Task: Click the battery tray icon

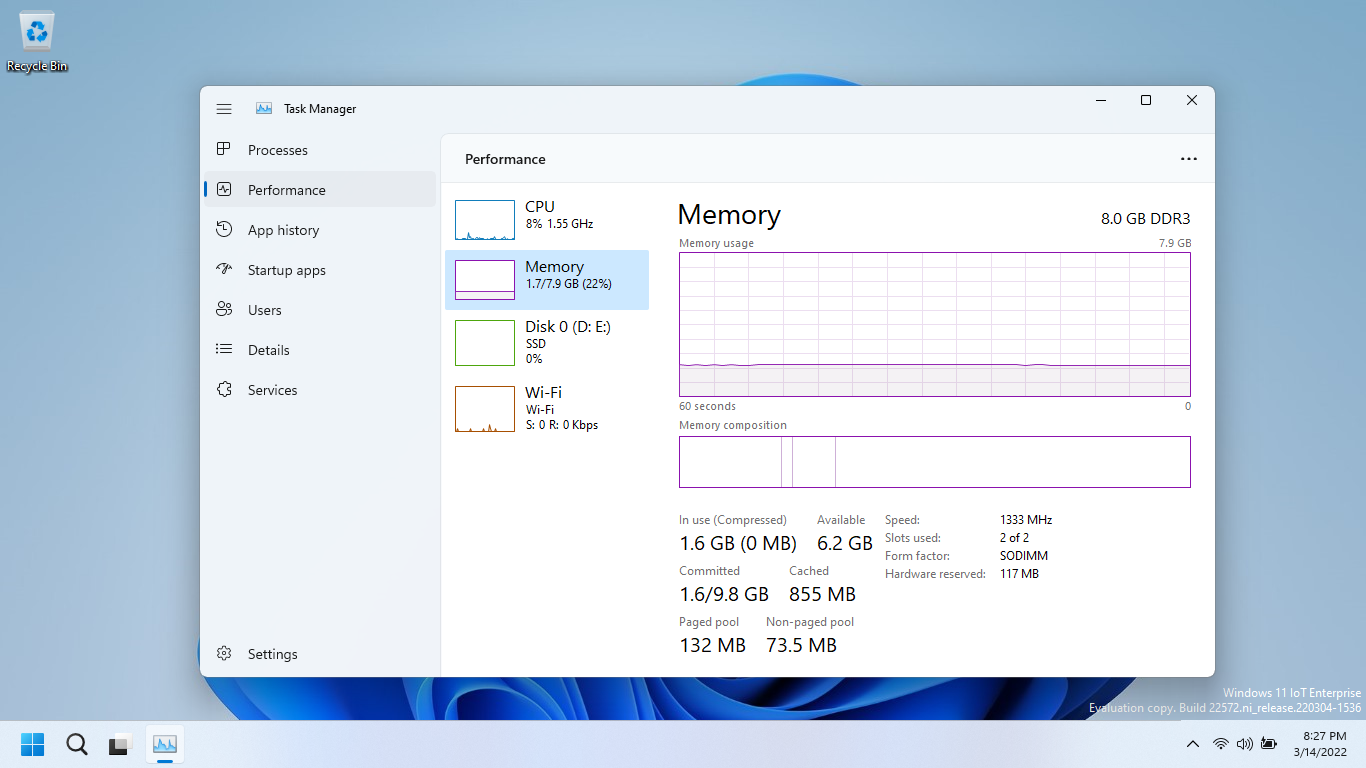Action: (x=1269, y=744)
